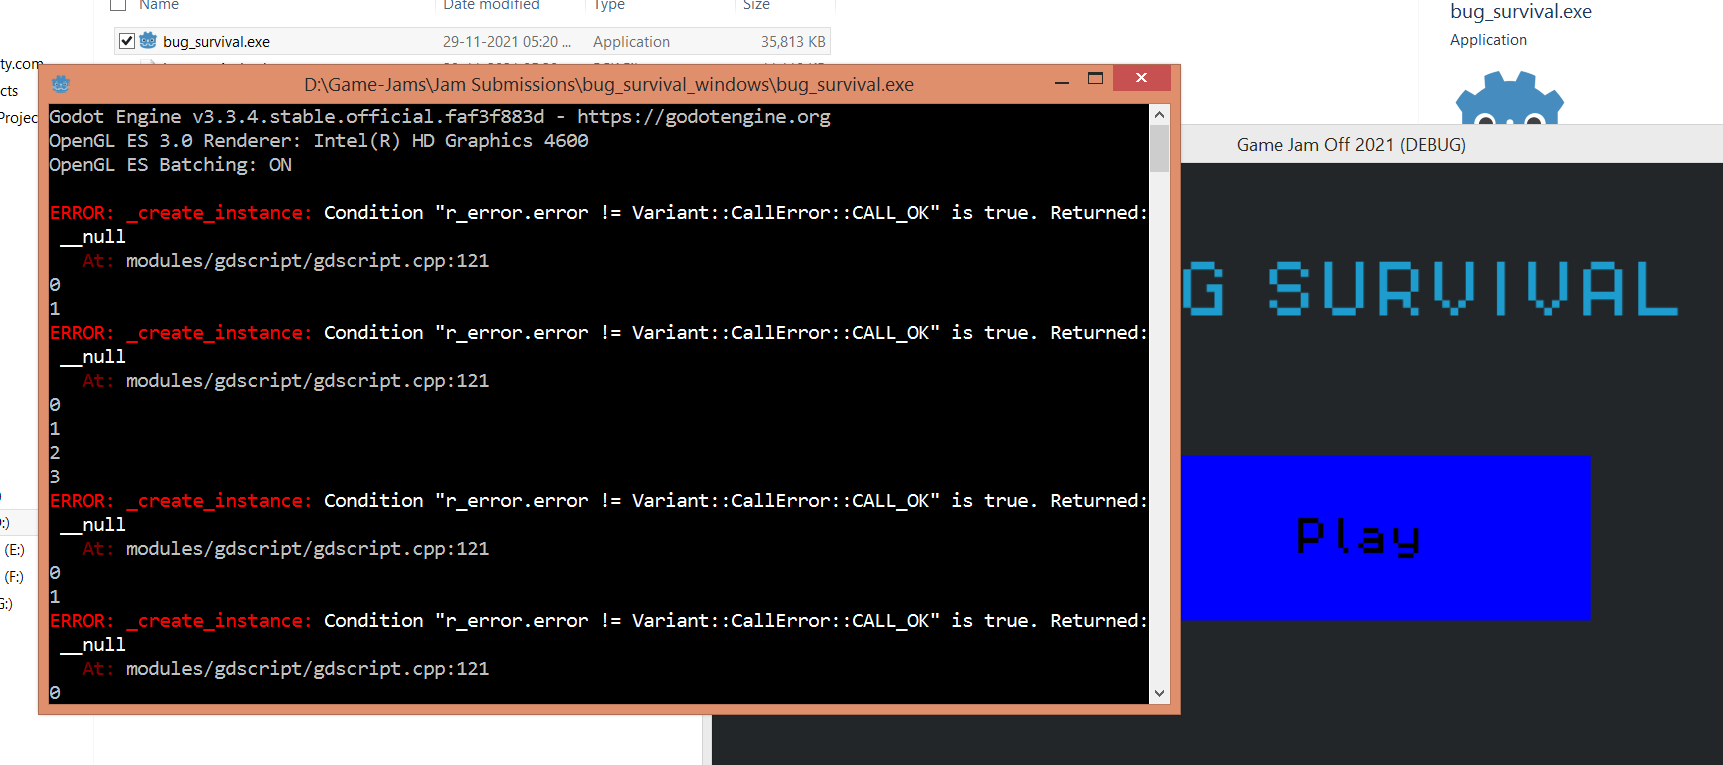Click the OpenGL ES Batching: ON line
Image resolution: width=1723 pixels, height=765 pixels.
[171, 165]
